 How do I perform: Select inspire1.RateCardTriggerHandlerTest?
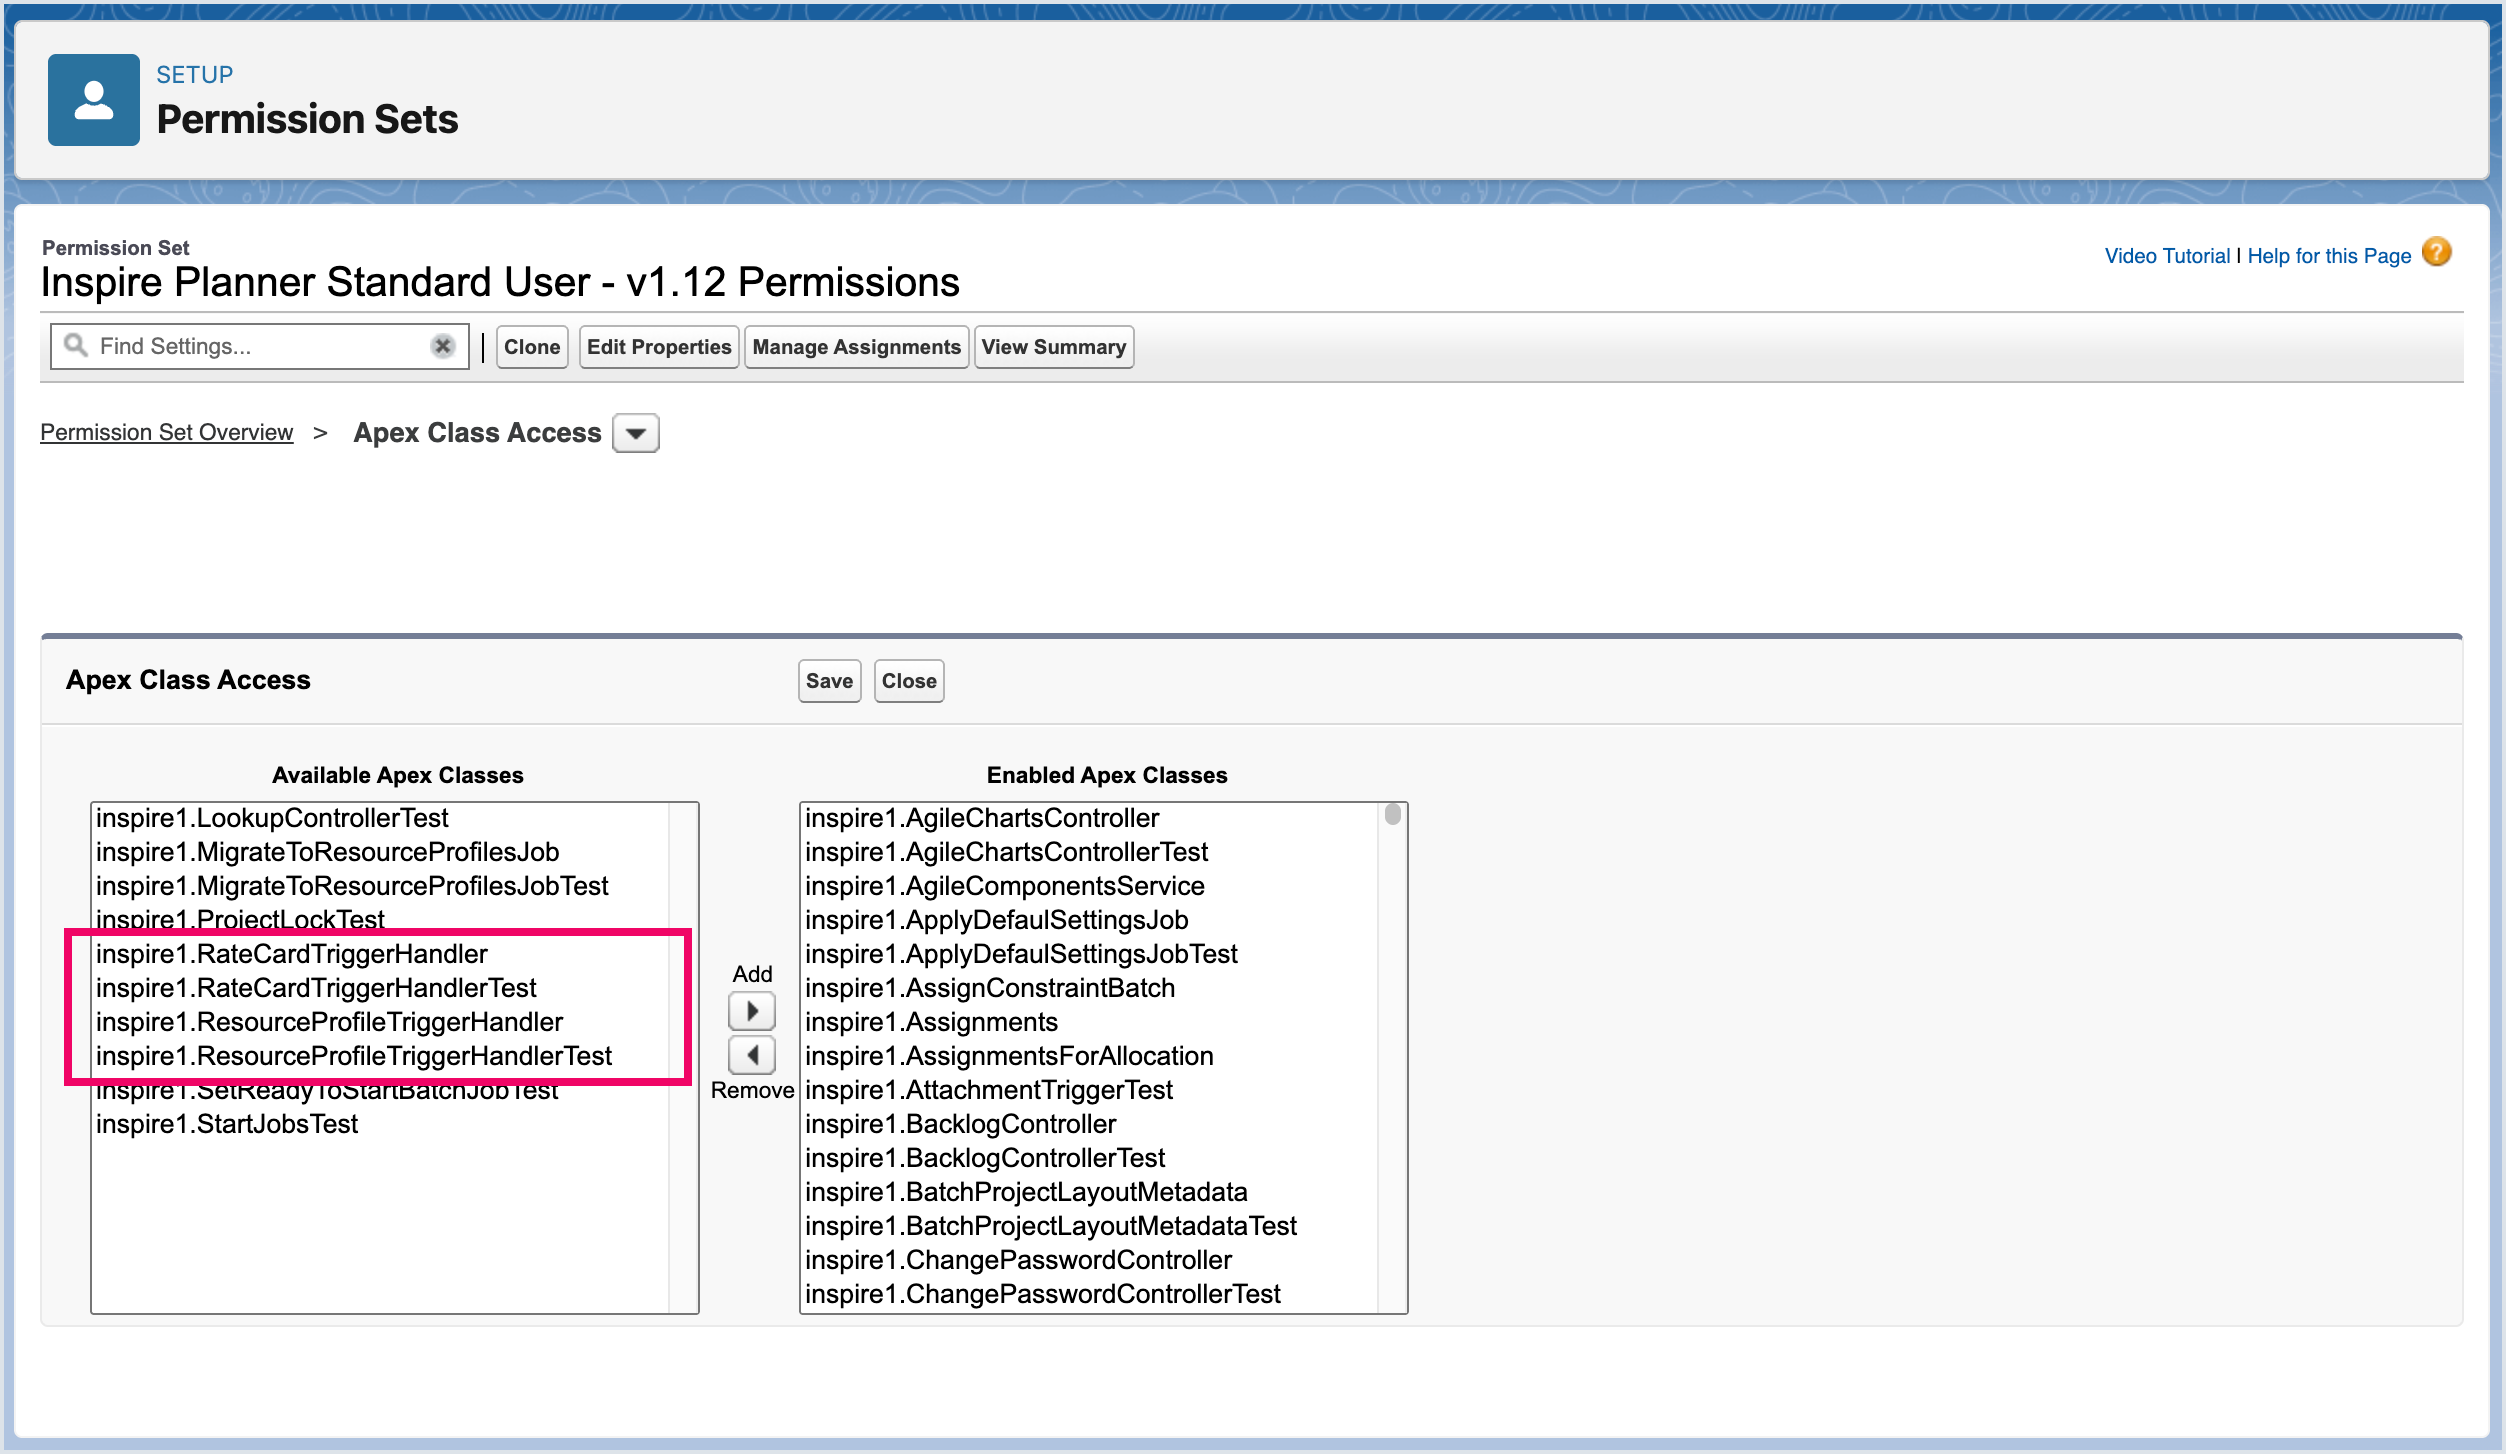pyautogui.click(x=380, y=988)
